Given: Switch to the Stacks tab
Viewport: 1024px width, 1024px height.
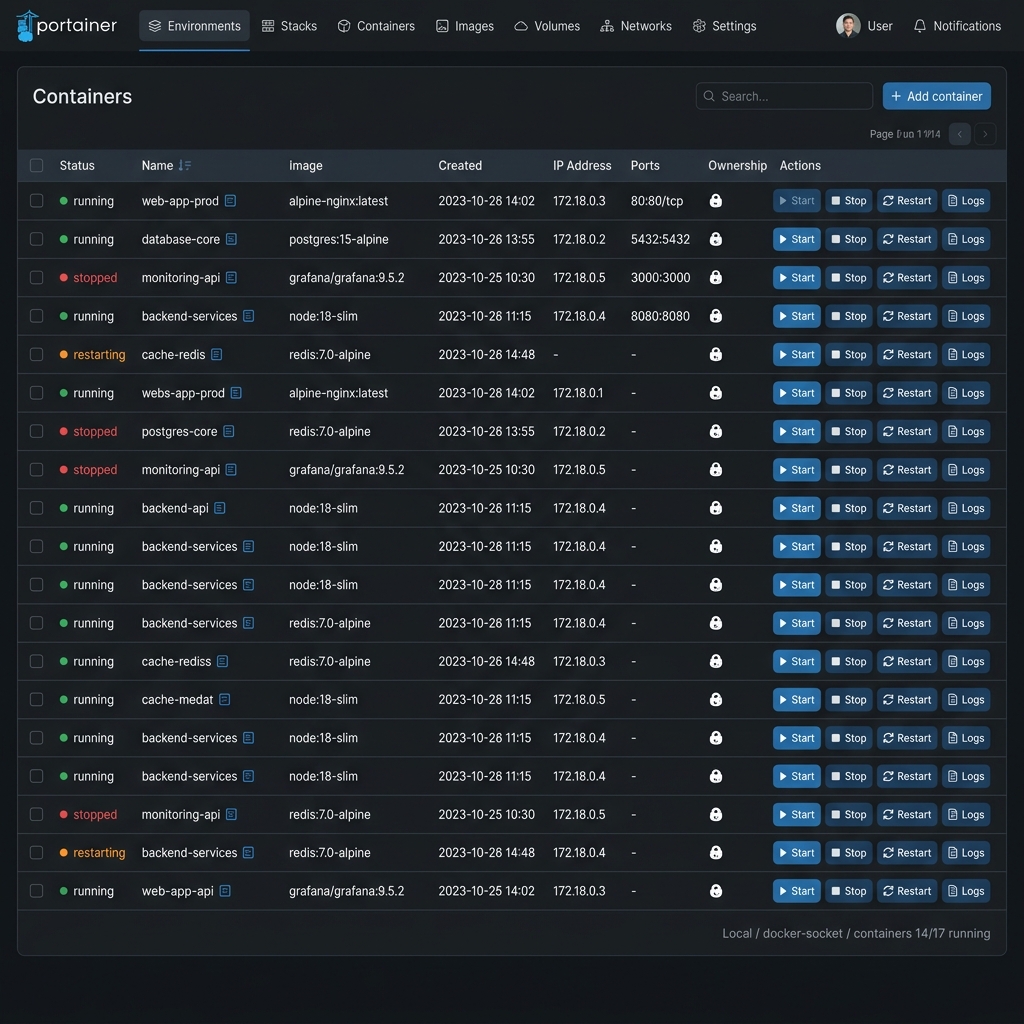Looking at the screenshot, I should [x=289, y=26].
